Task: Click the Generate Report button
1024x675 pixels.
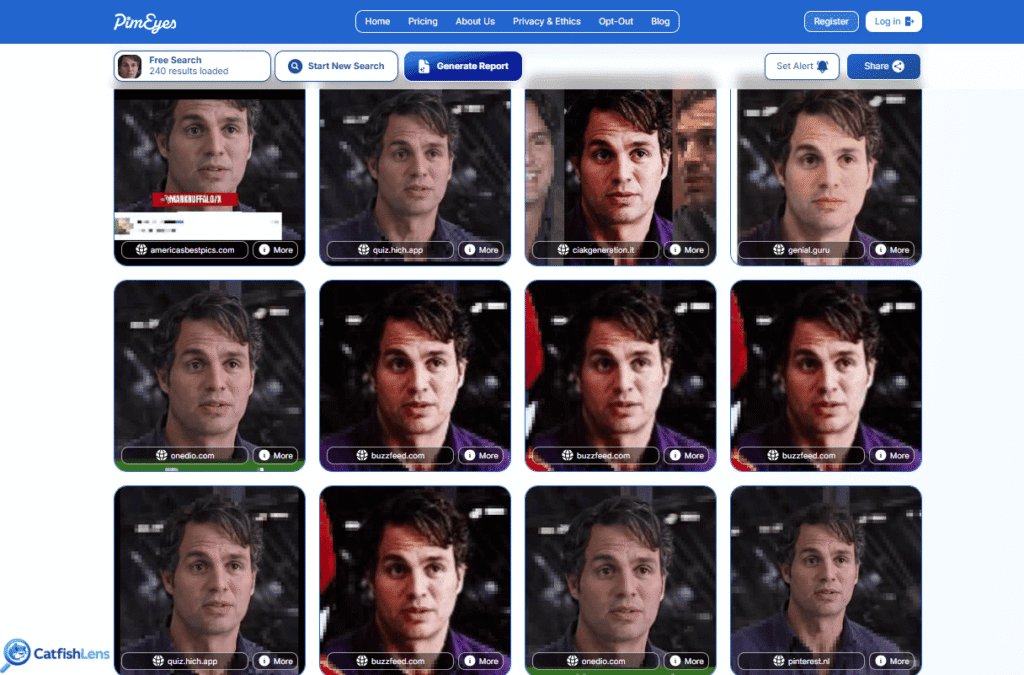Action: pyautogui.click(x=463, y=66)
